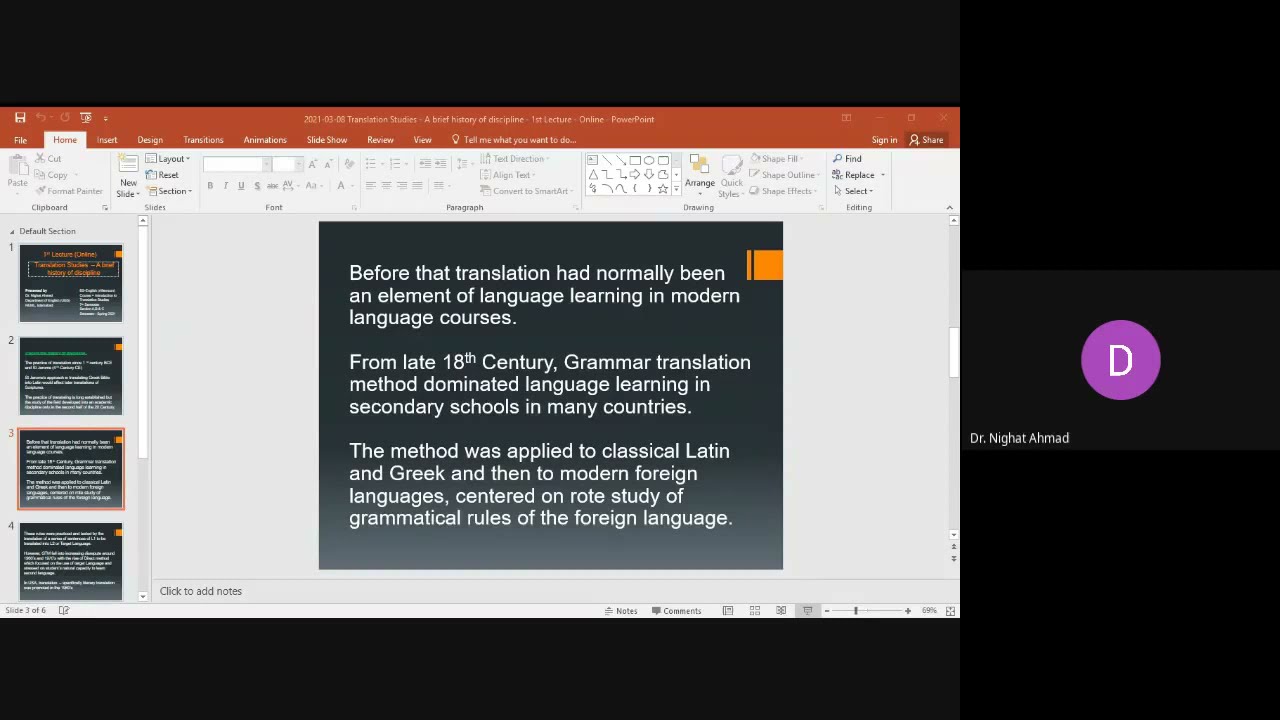Click the Reset slide button
The width and height of the screenshot is (1280, 720).
[x=162, y=175]
